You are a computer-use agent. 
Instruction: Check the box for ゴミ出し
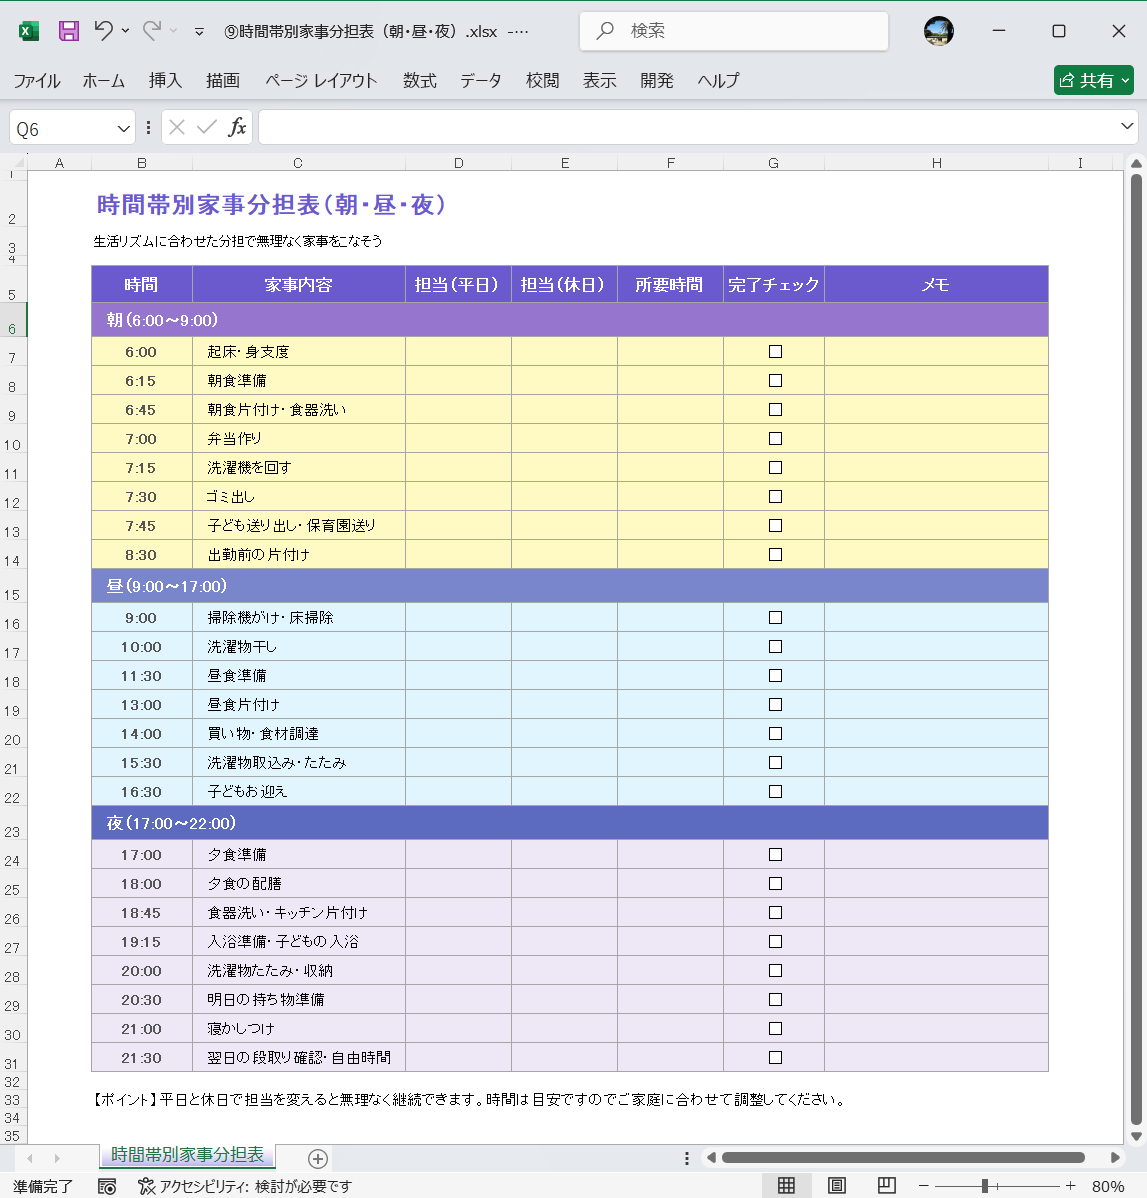pyautogui.click(x=775, y=497)
